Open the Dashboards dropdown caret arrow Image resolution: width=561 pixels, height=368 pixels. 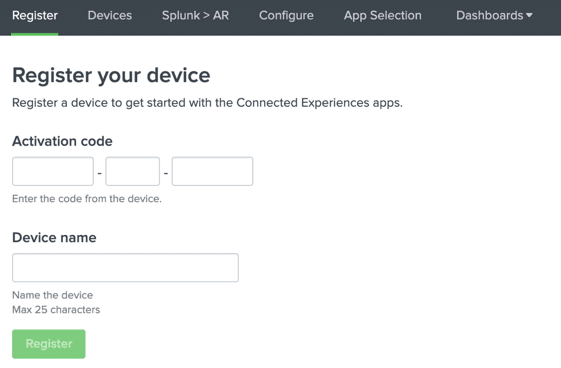(530, 15)
